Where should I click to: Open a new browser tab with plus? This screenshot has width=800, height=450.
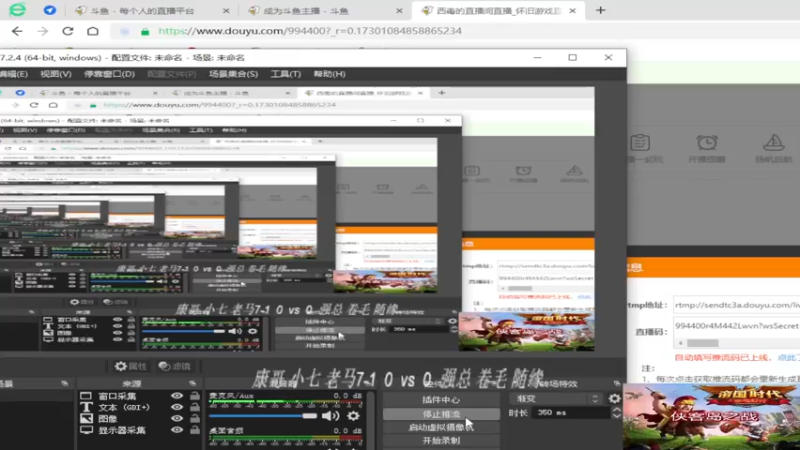click(x=601, y=10)
